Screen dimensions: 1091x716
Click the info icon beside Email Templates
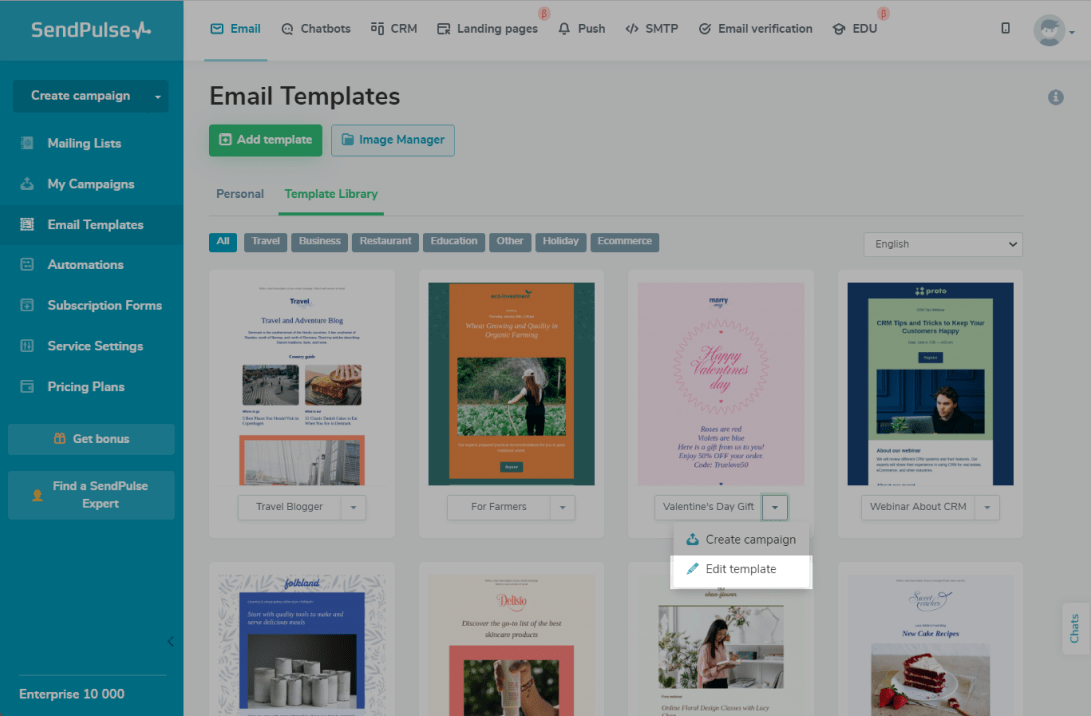(1056, 97)
